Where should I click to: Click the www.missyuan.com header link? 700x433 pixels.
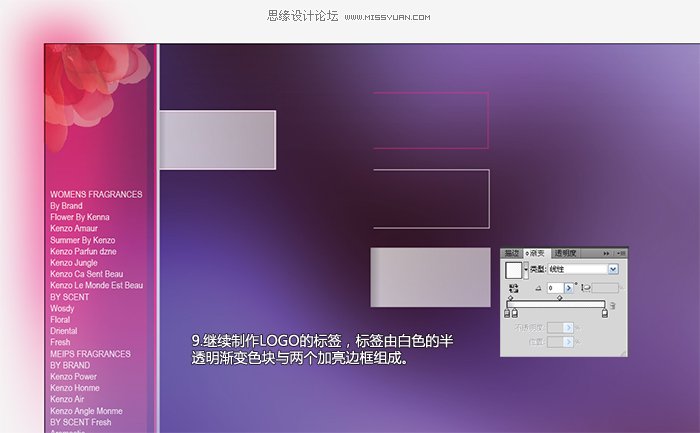click(x=388, y=17)
